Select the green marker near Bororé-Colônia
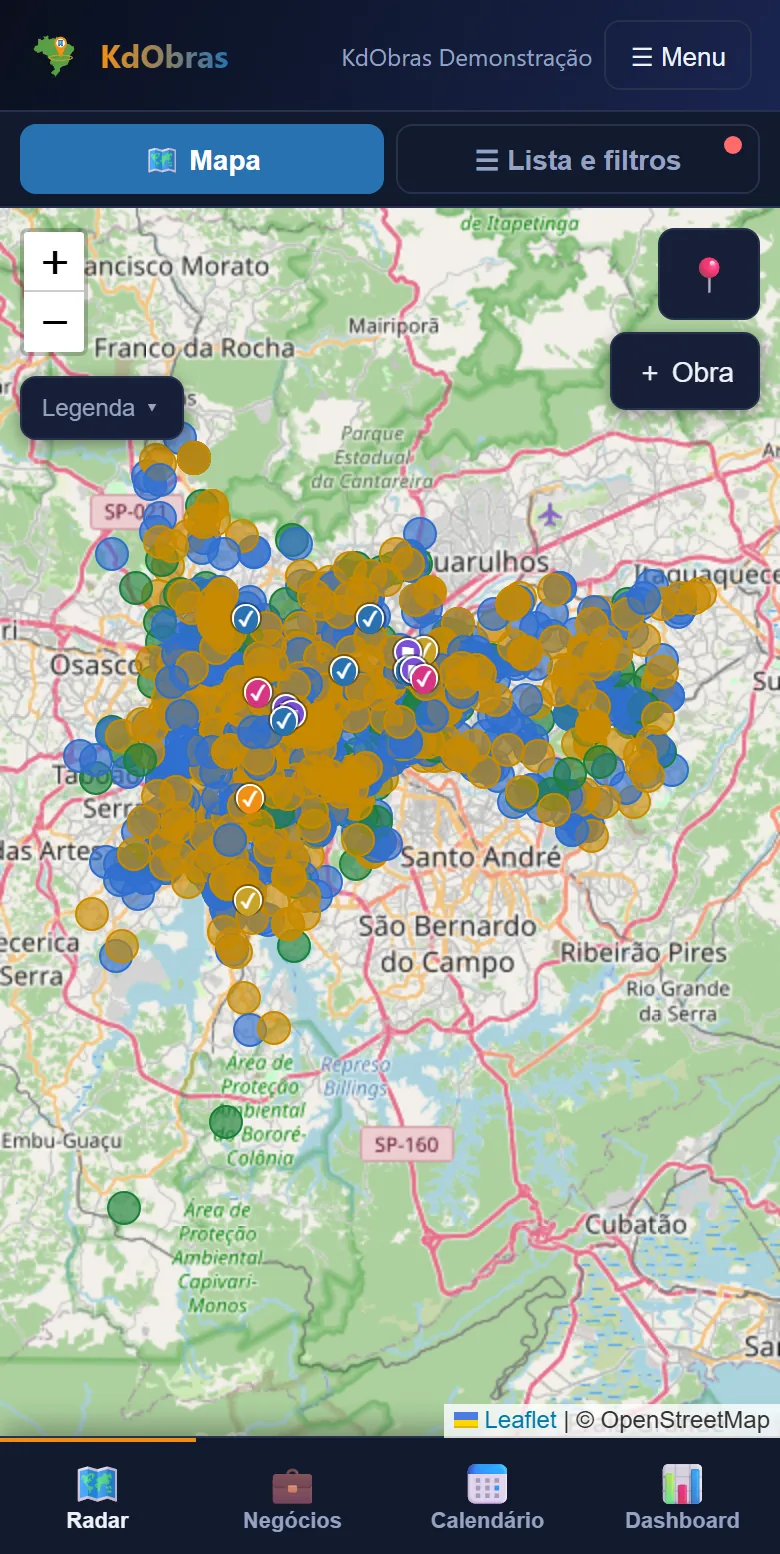This screenshot has width=780, height=1554. [x=226, y=1122]
